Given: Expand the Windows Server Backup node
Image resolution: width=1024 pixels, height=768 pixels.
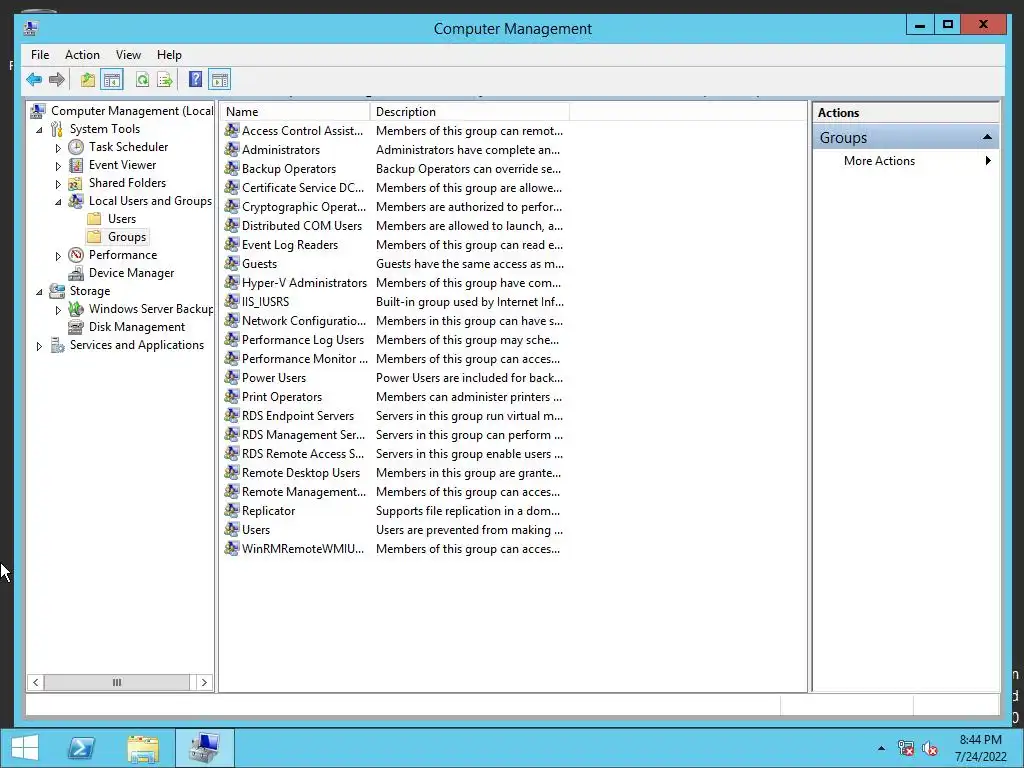Looking at the screenshot, I should [x=58, y=310].
